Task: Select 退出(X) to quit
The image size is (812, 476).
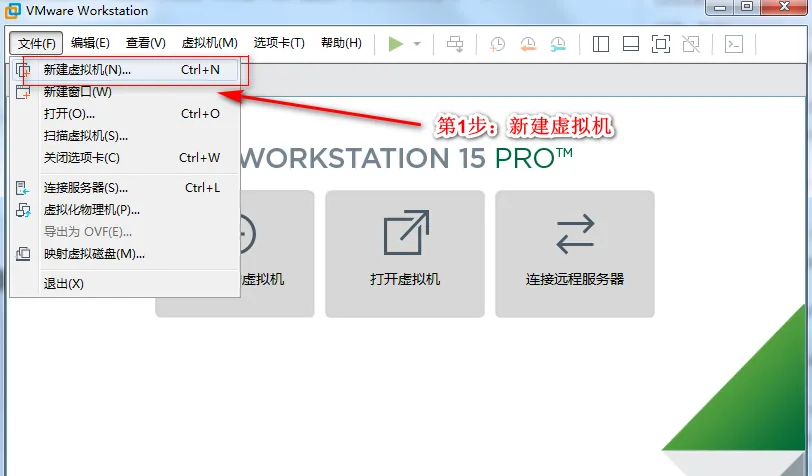Action: (125, 284)
